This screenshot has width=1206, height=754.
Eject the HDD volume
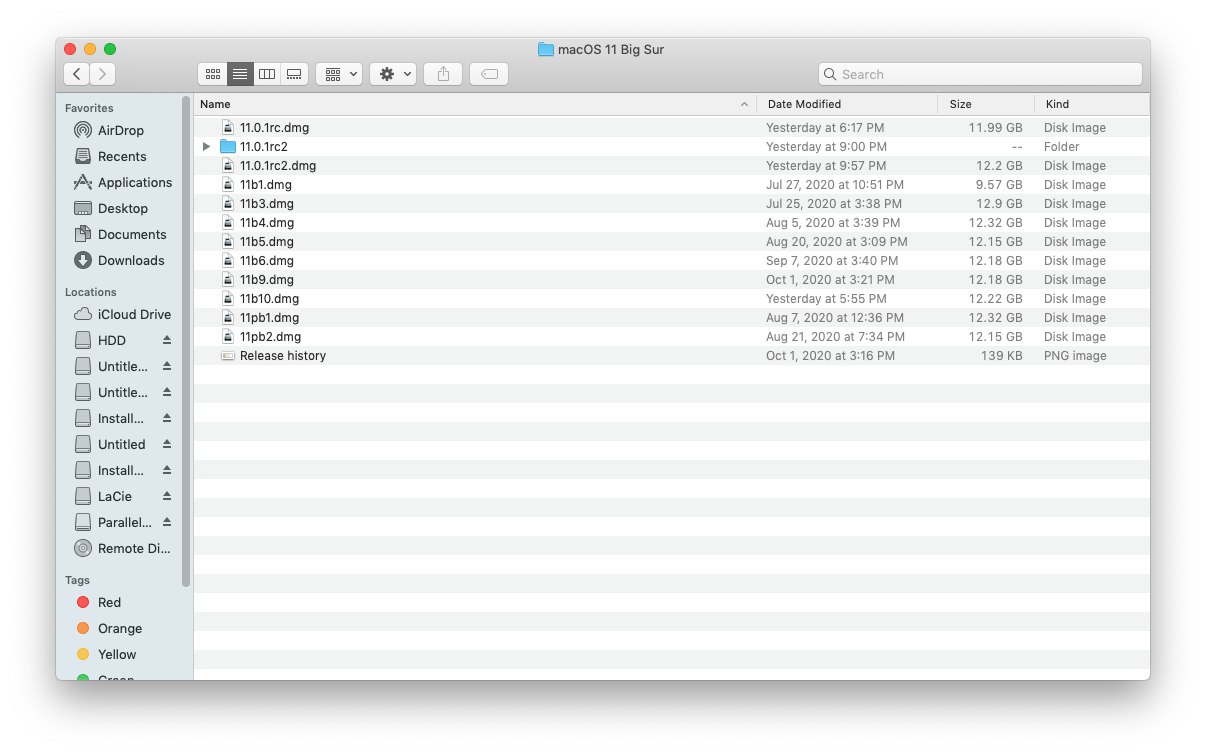[167, 340]
